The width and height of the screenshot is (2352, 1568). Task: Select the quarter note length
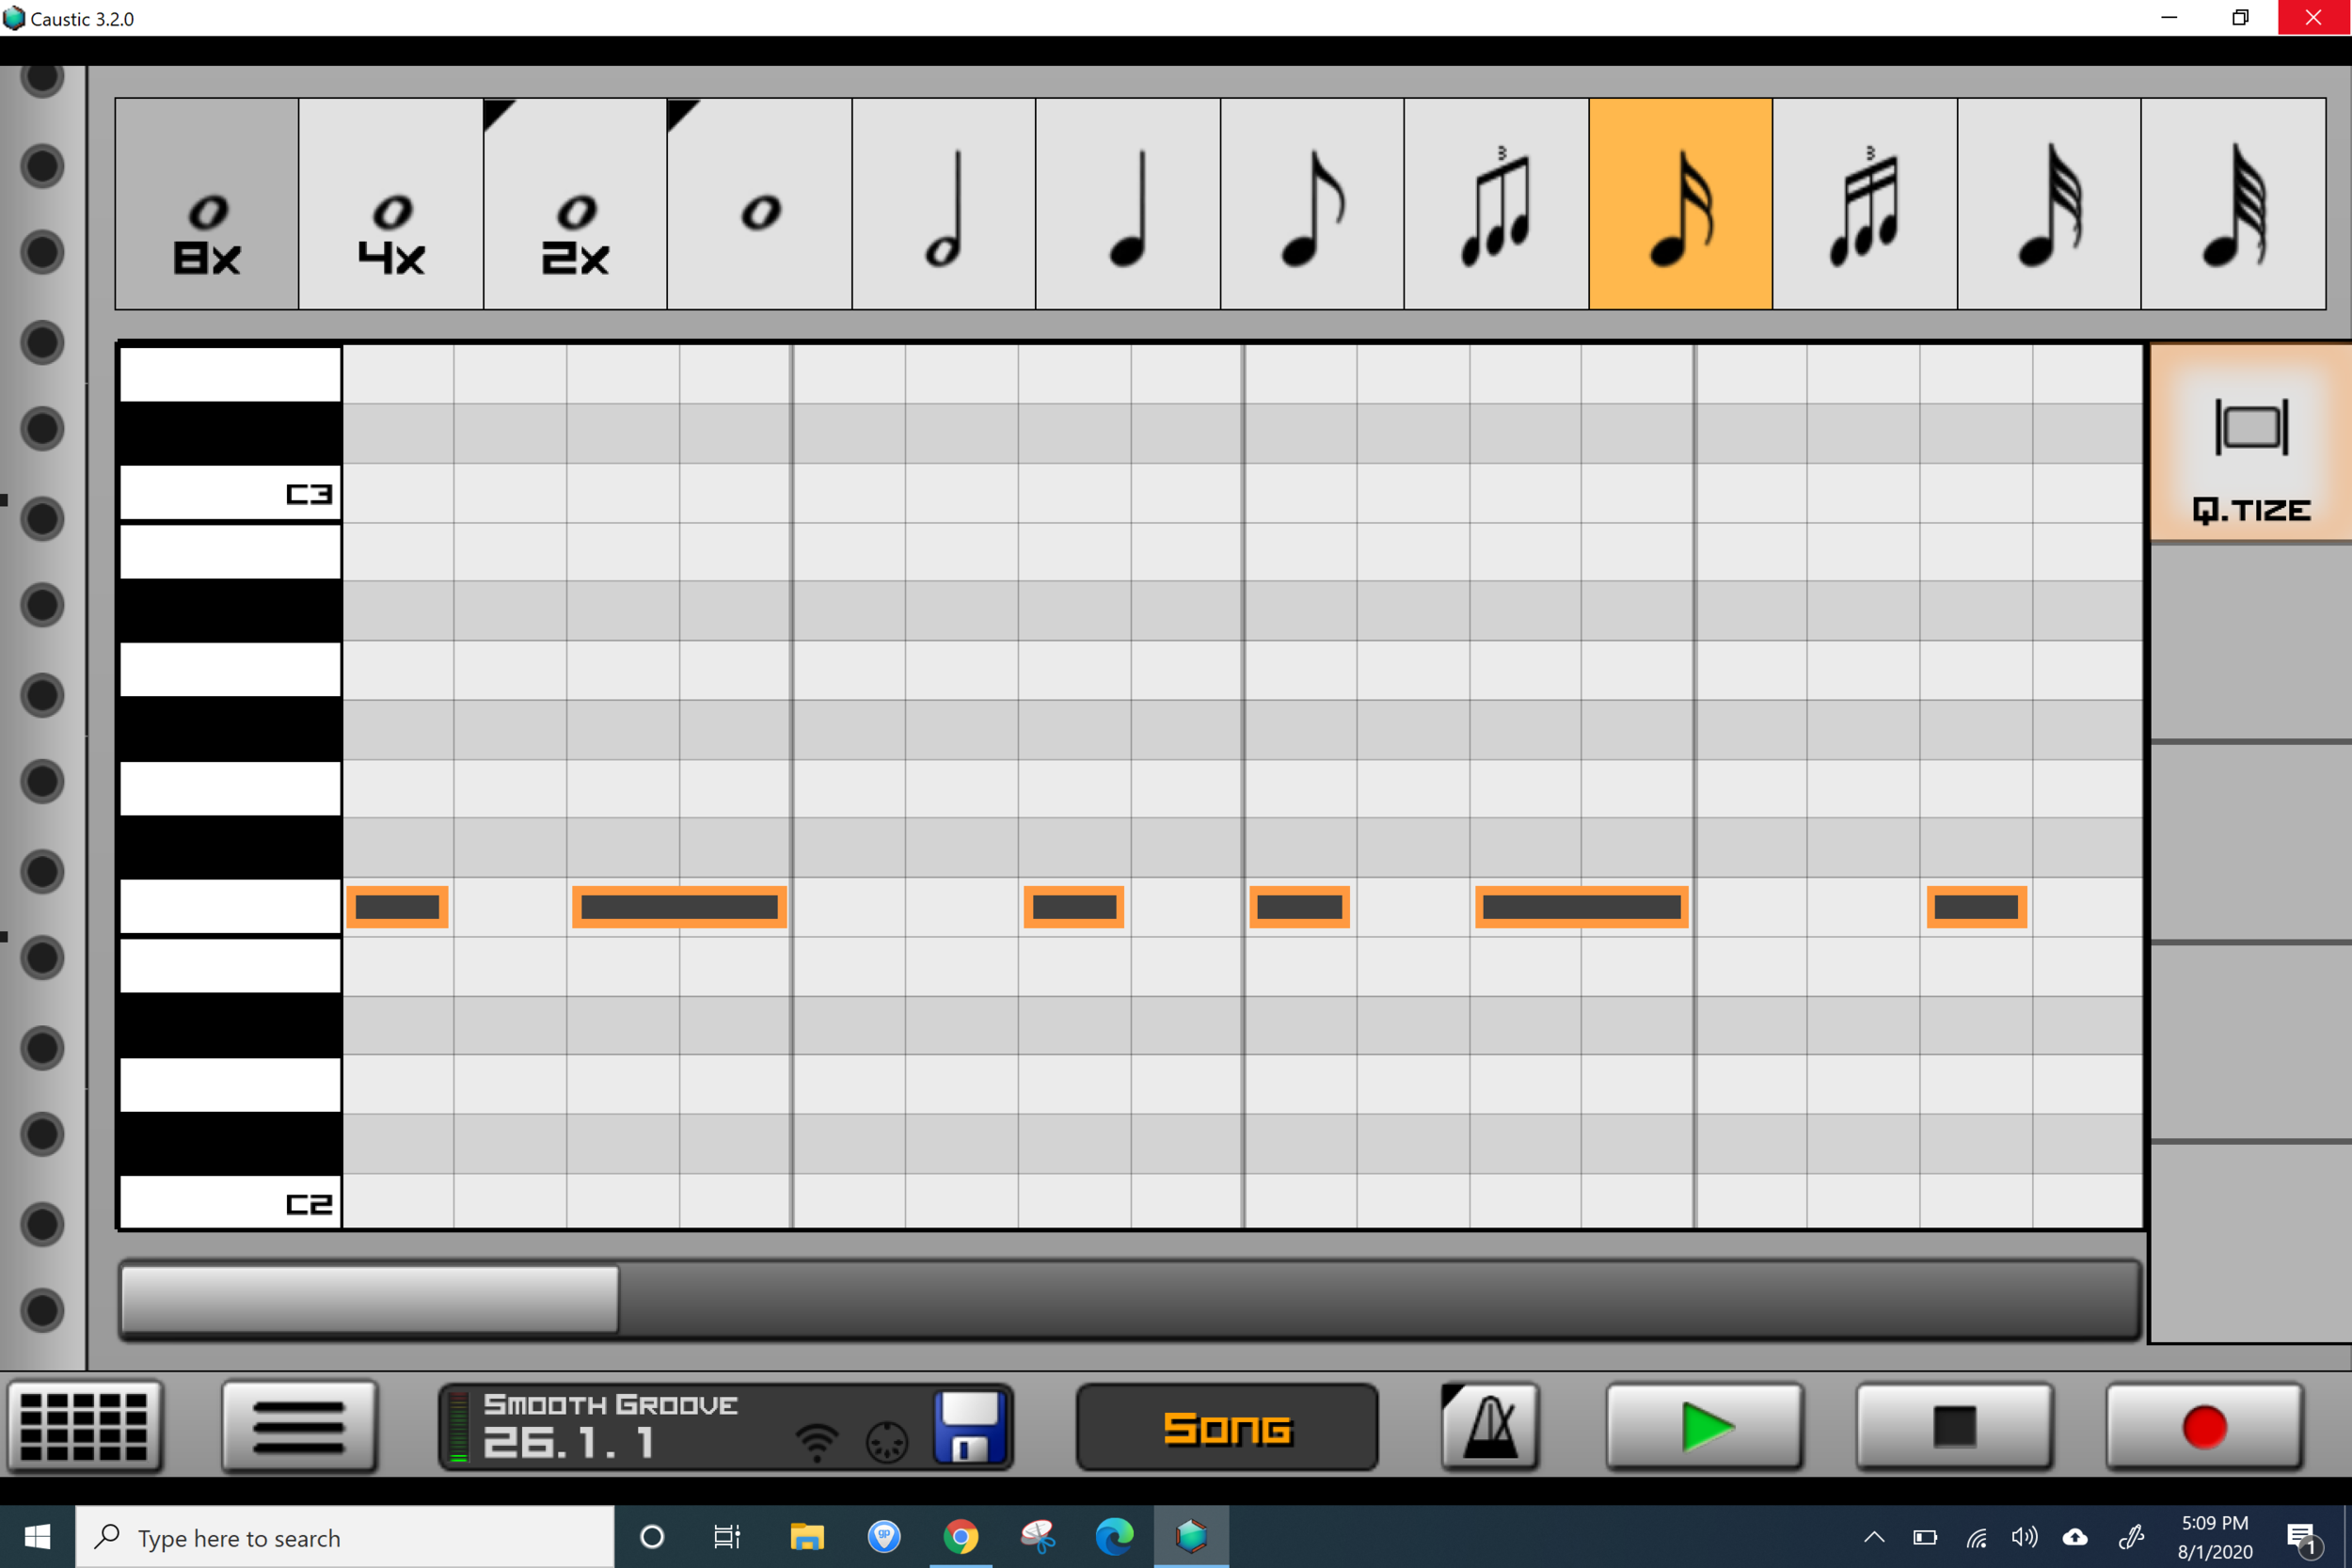click(1127, 204)
